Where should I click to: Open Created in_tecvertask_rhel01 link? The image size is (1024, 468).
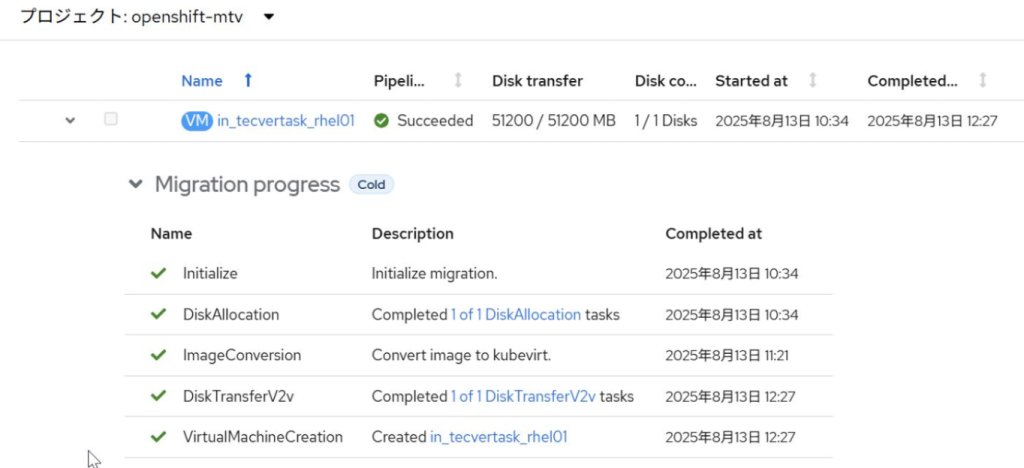coord(499,437)
